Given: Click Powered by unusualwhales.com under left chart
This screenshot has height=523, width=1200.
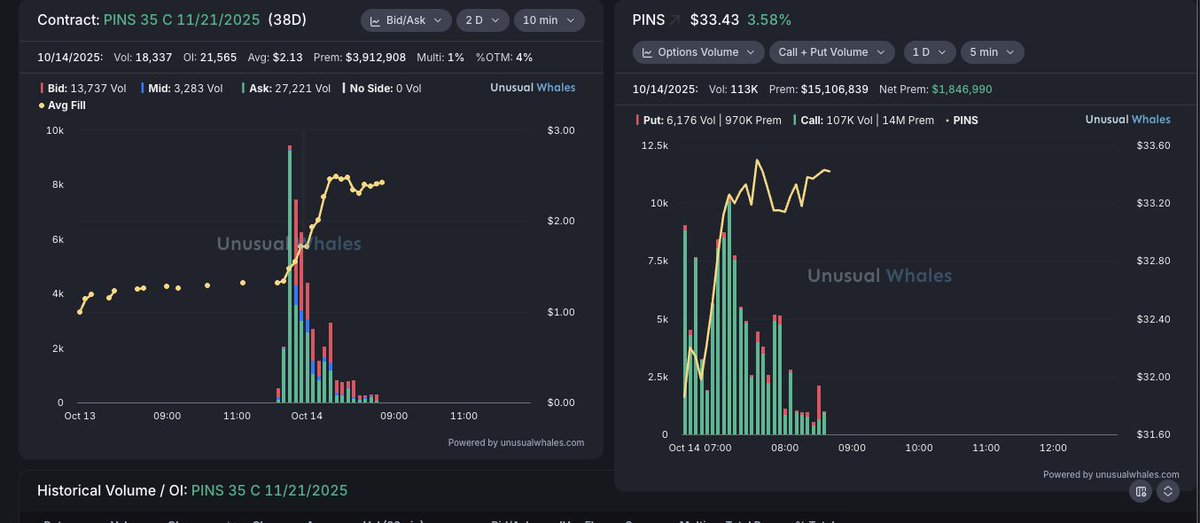Looking at the screenshot, I should (515, 442).
